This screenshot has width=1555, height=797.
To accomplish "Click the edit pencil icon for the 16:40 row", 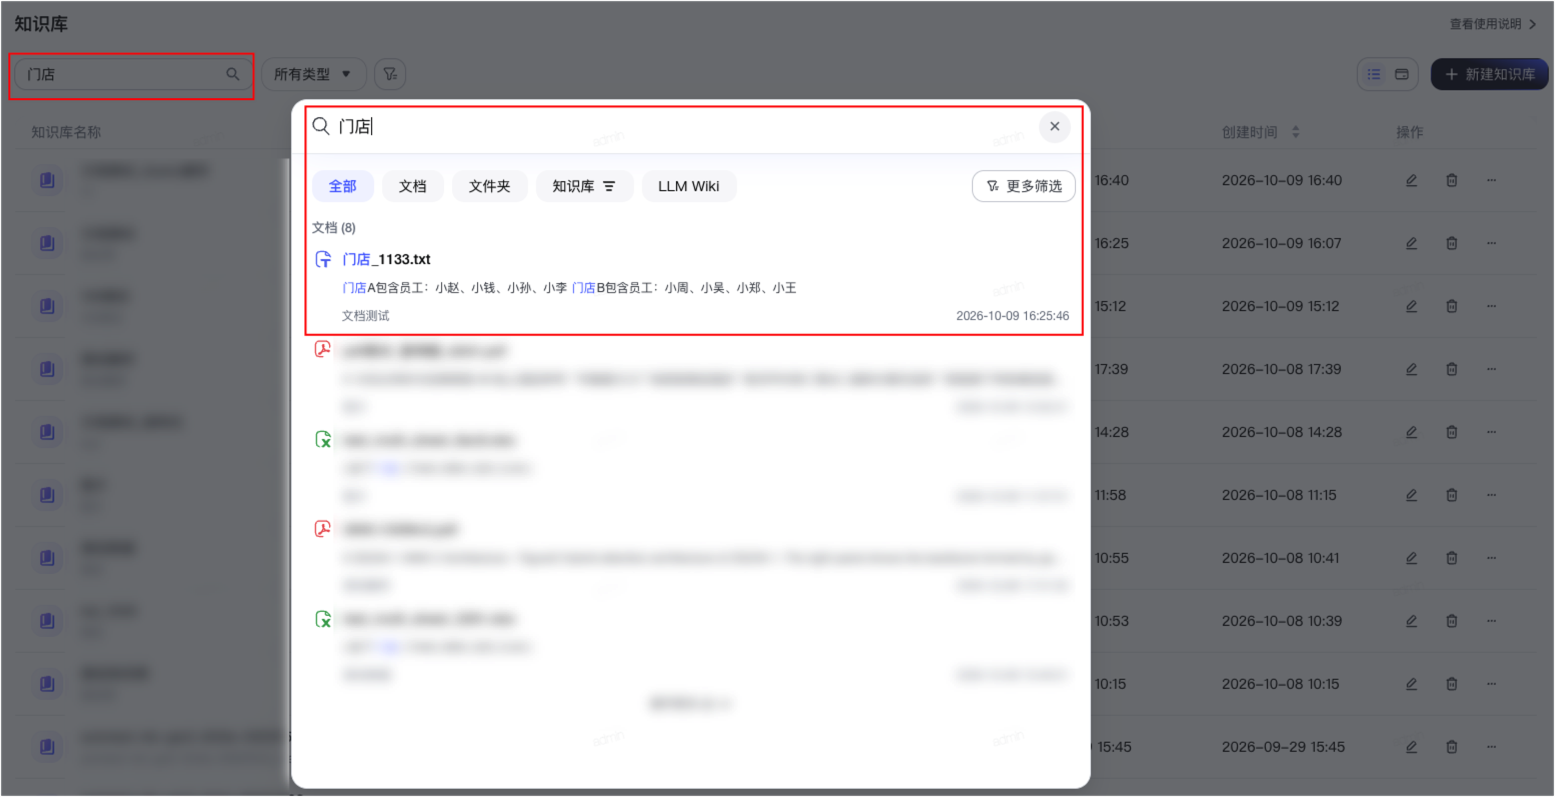I will pos(1411,180).
